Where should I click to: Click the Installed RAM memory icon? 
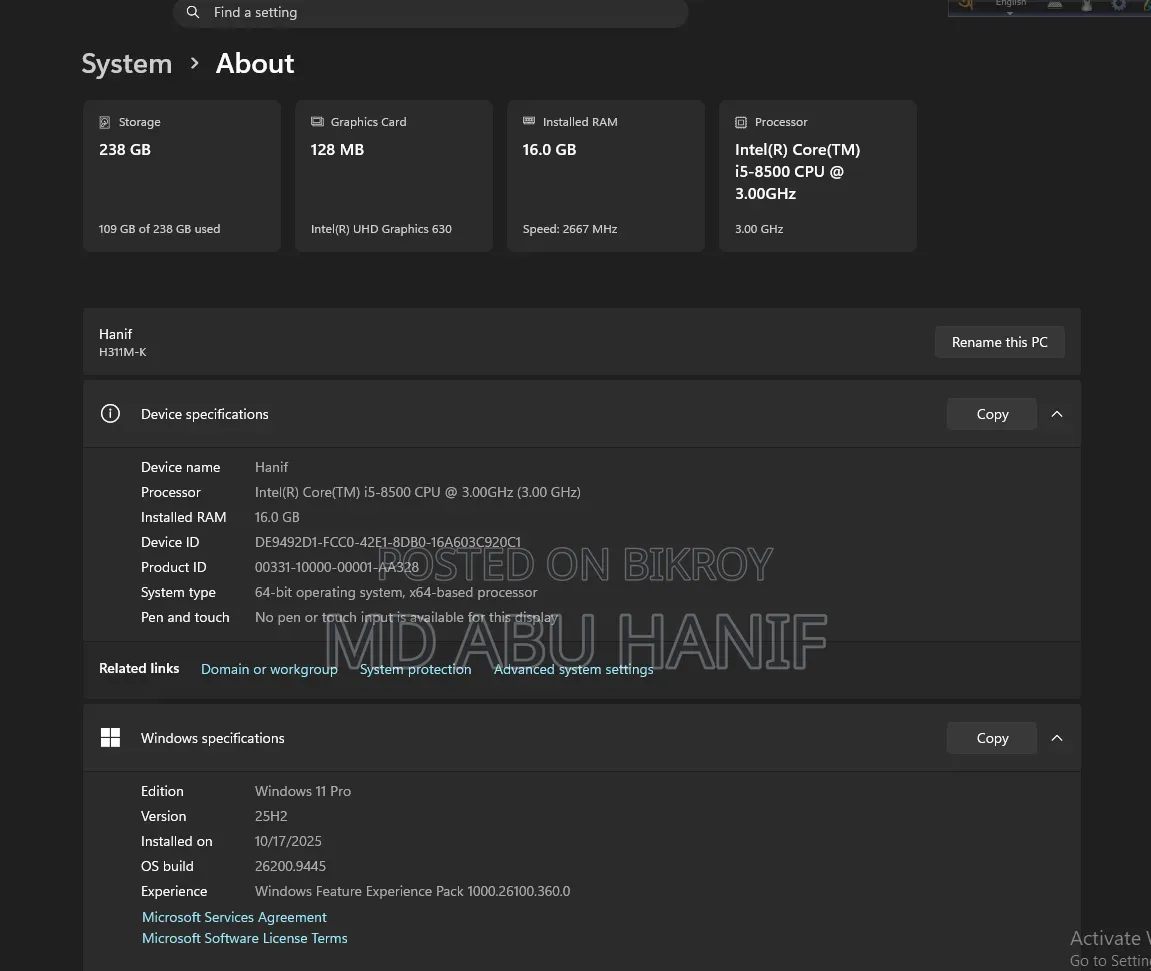(x=529, y=121)
